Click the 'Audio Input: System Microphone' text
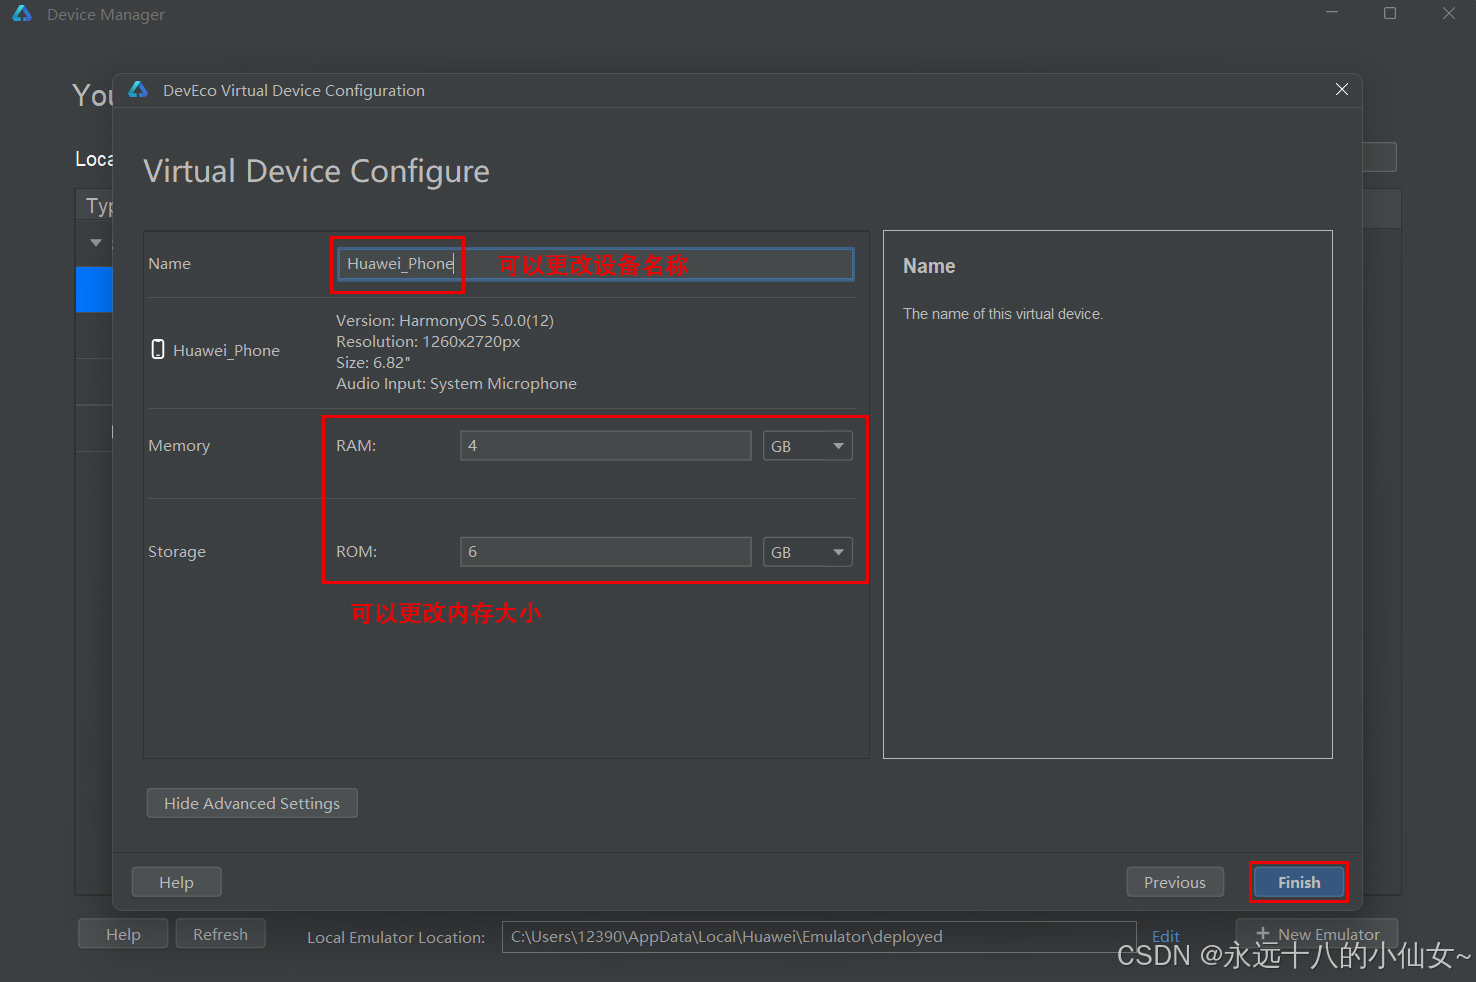The width and height of the screenshot is (1476, 982). [456, 384]
